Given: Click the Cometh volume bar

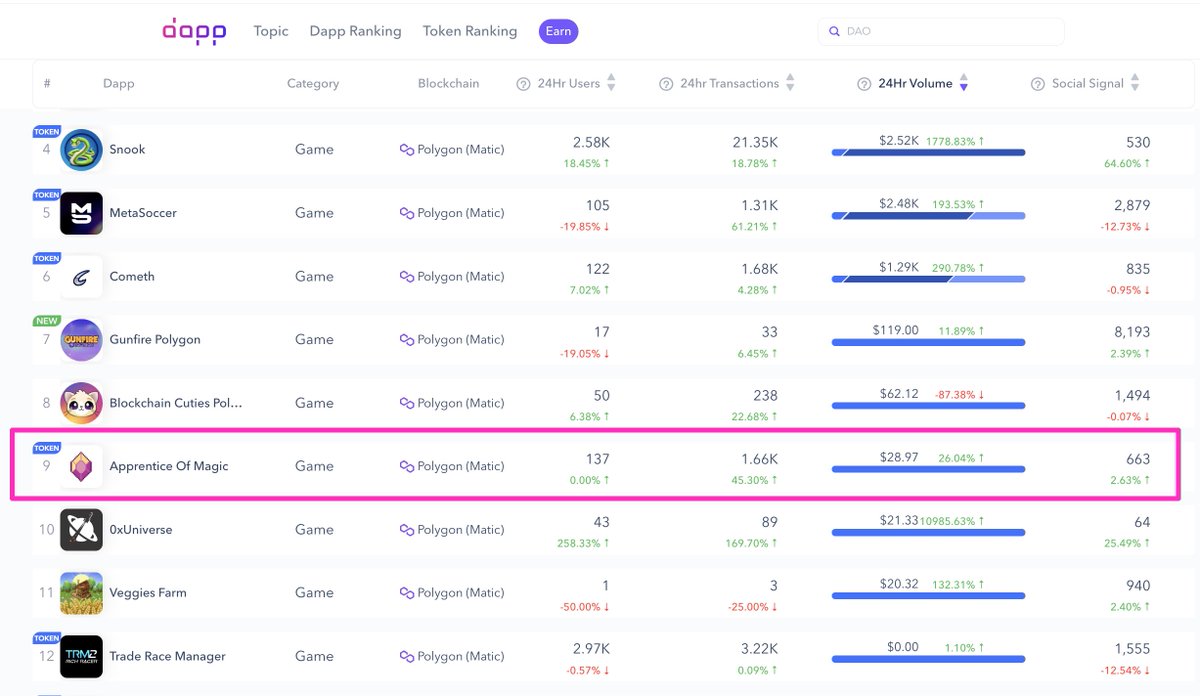Looking at the screenshot, I should tap(928, 279).
